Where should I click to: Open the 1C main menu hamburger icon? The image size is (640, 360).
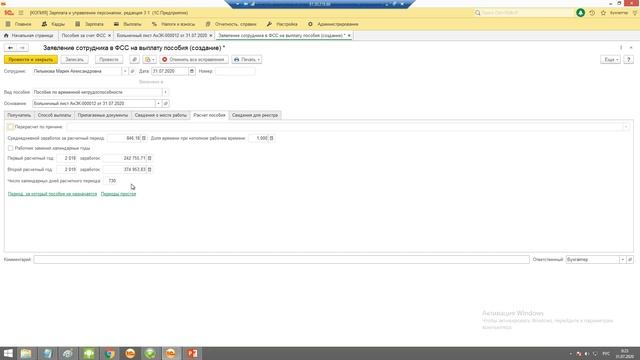click(21, 13)
